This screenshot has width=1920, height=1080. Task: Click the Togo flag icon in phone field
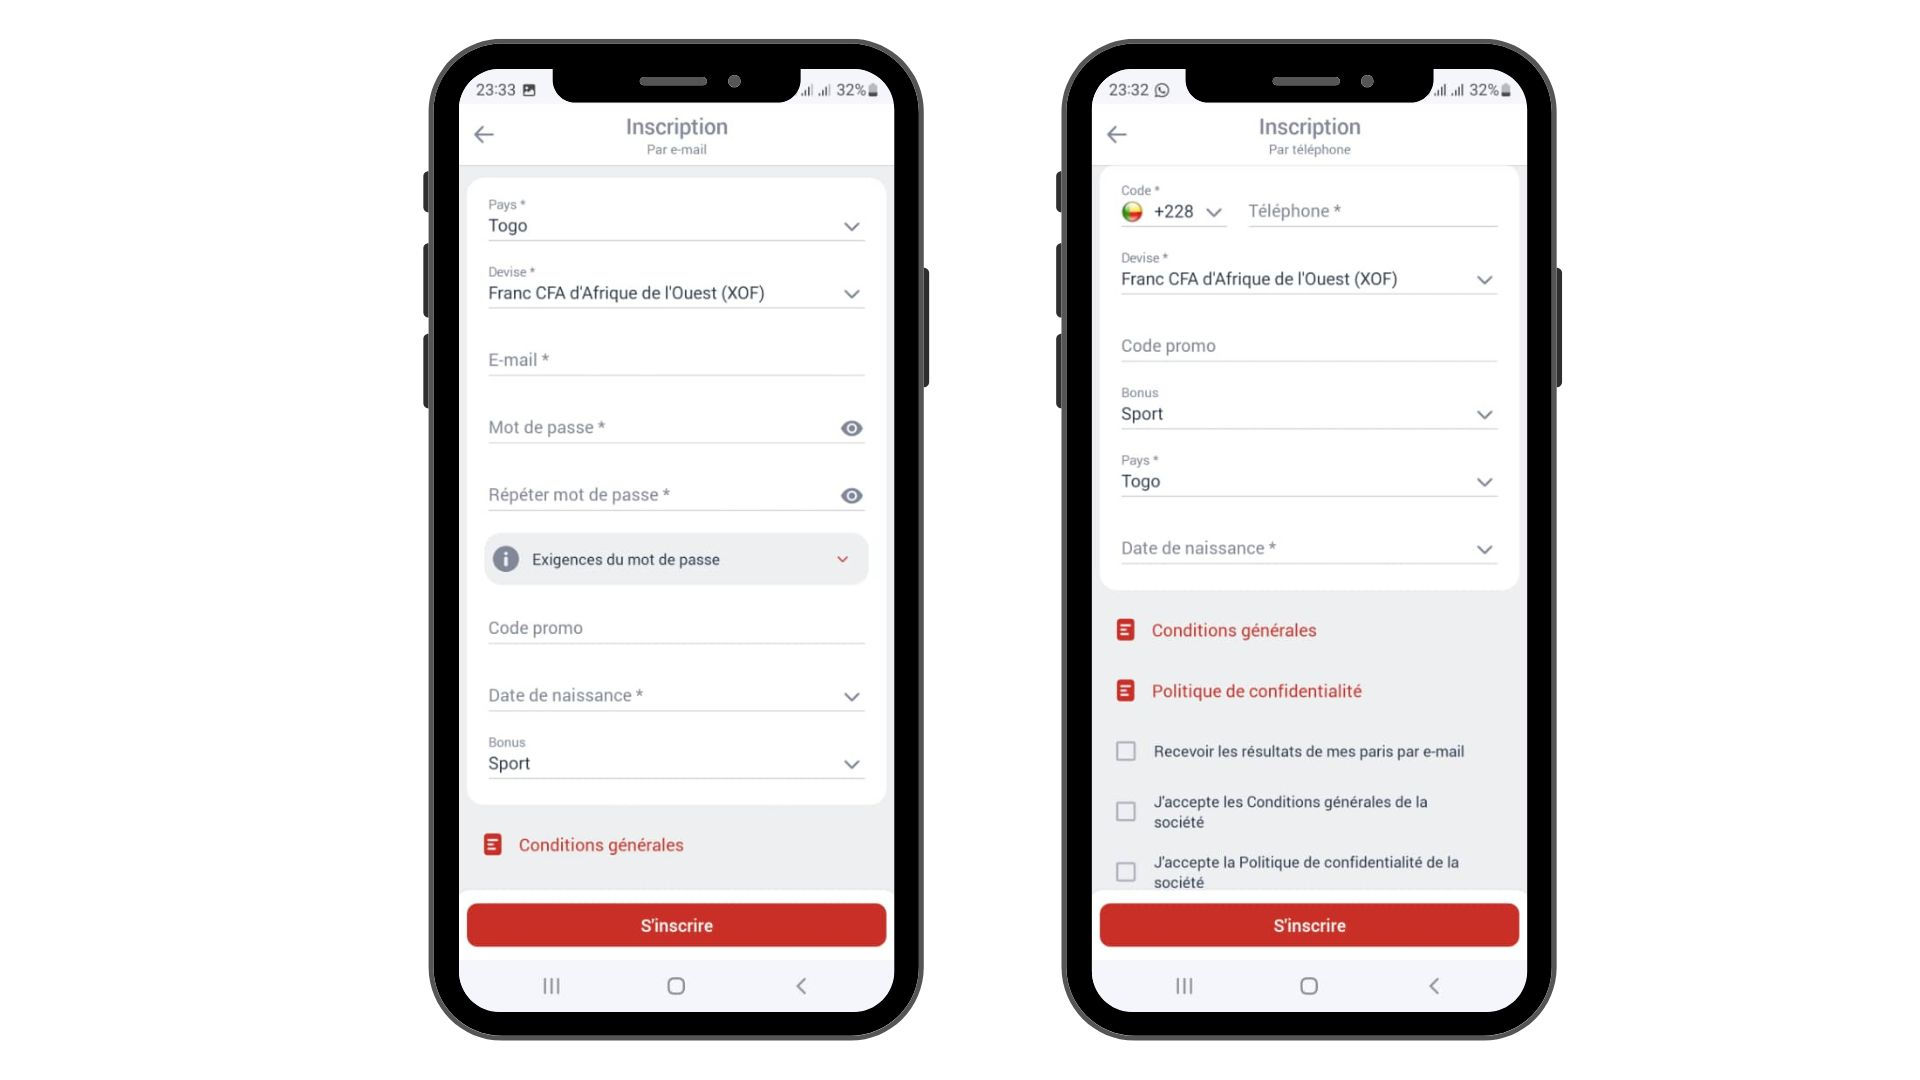coord(1133,211)
